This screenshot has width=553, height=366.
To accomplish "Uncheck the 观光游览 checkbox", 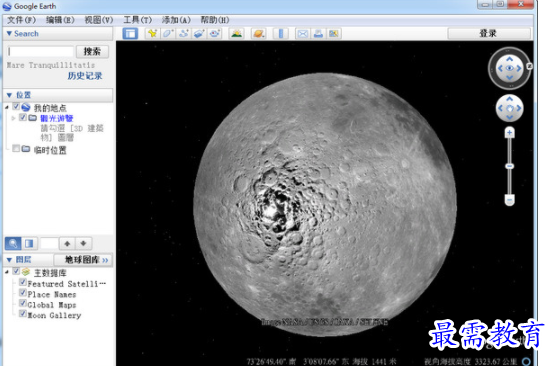I will click(23, 117).
